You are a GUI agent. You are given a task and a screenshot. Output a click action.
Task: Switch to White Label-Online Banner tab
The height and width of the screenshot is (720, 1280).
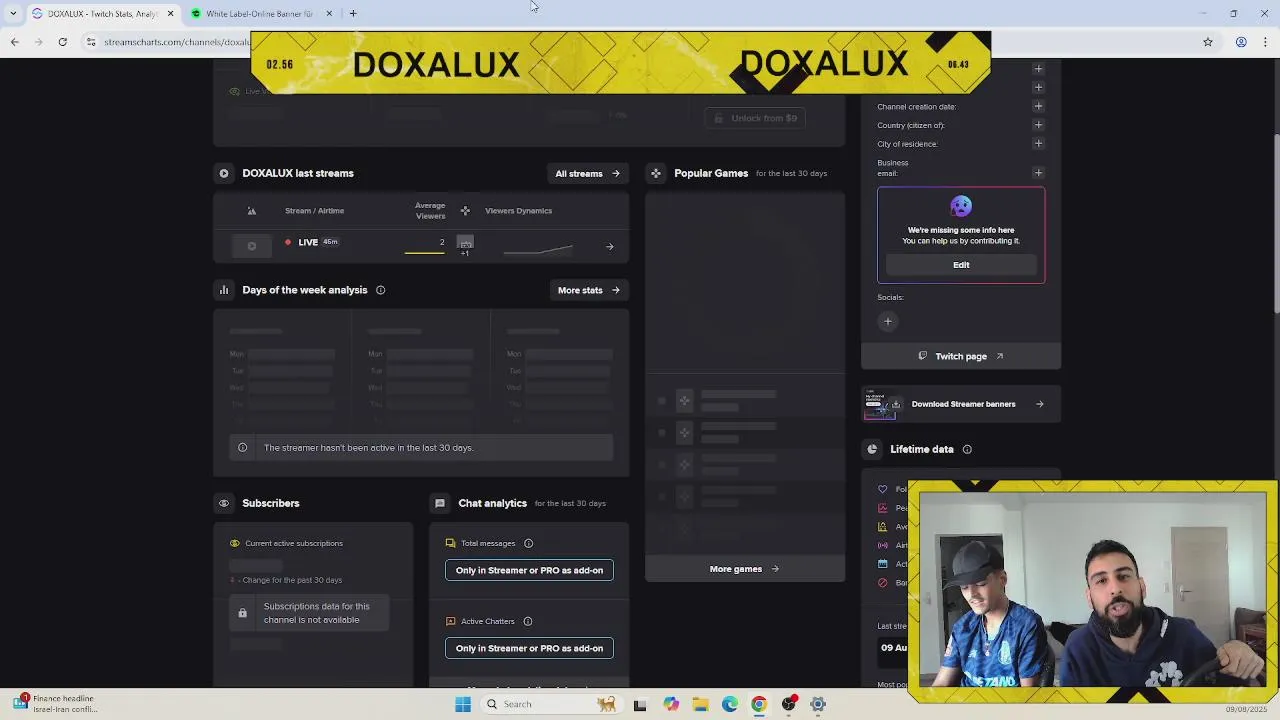pyautogui.click(x=258, y=14)
